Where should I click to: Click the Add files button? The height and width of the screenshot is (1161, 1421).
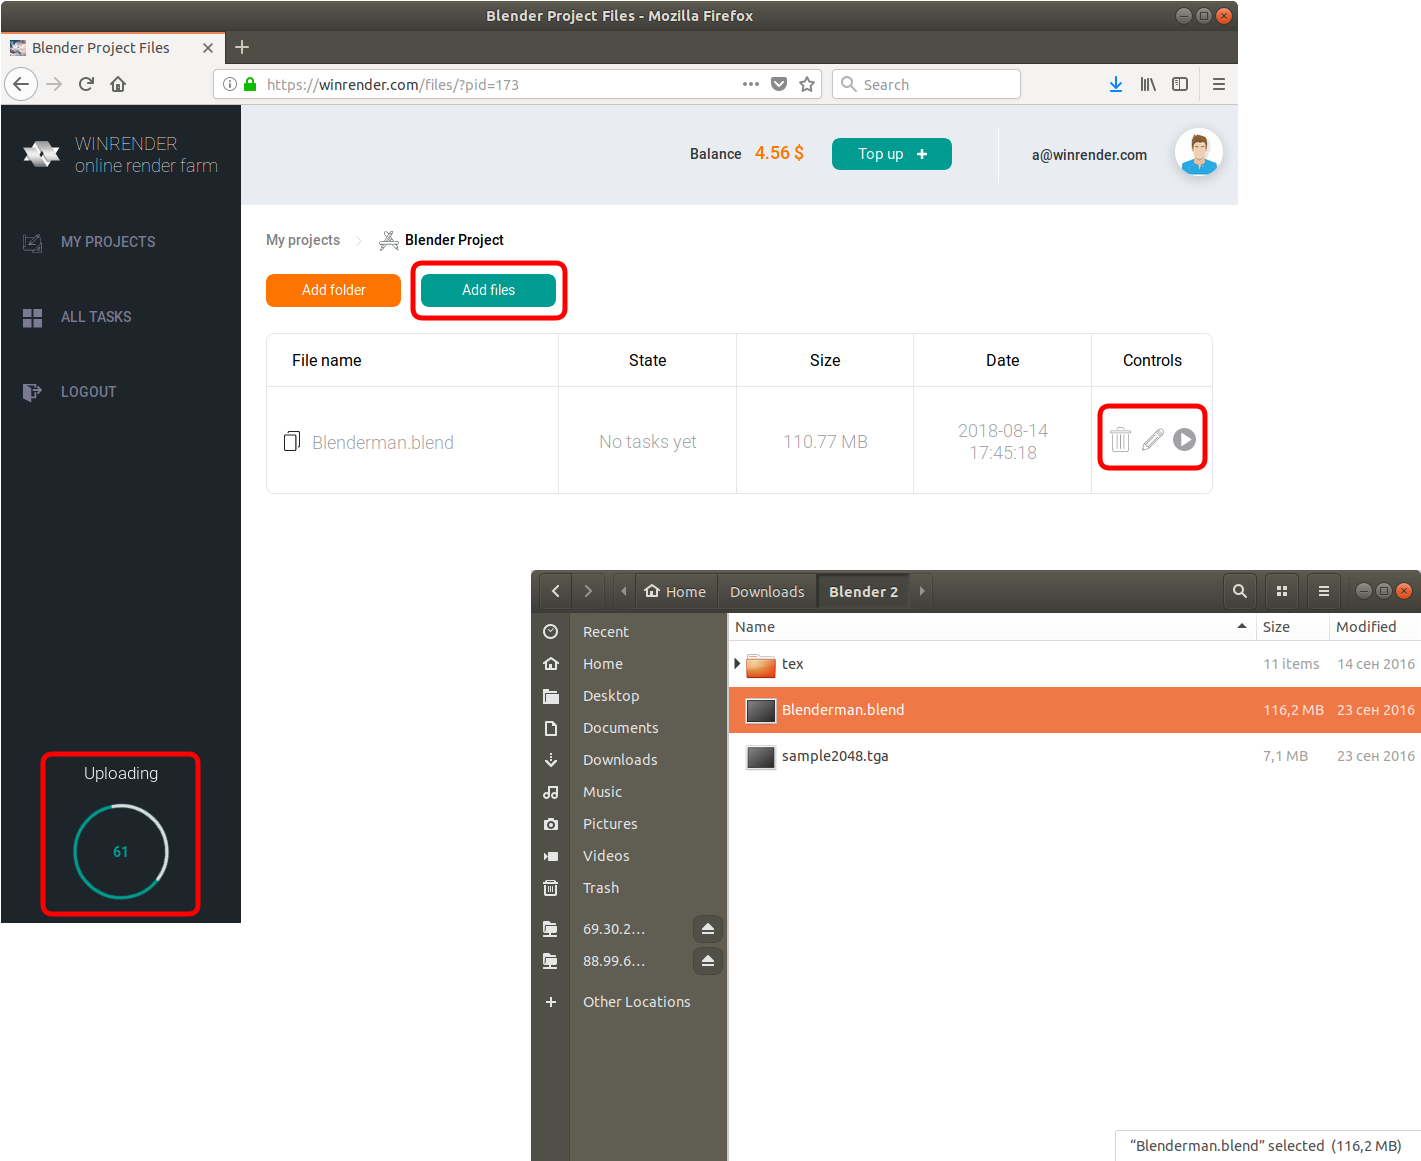[488, 290]
